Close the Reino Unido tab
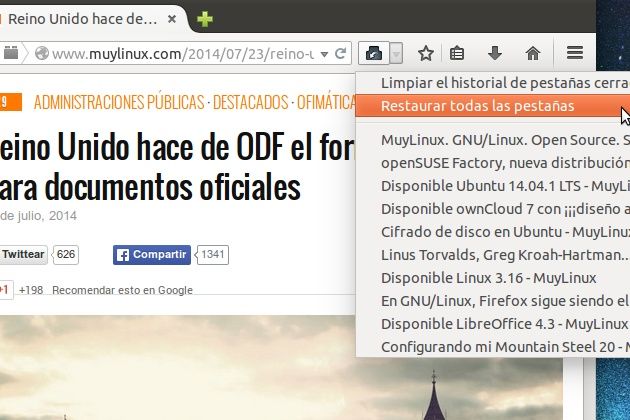 click(173, 19)
